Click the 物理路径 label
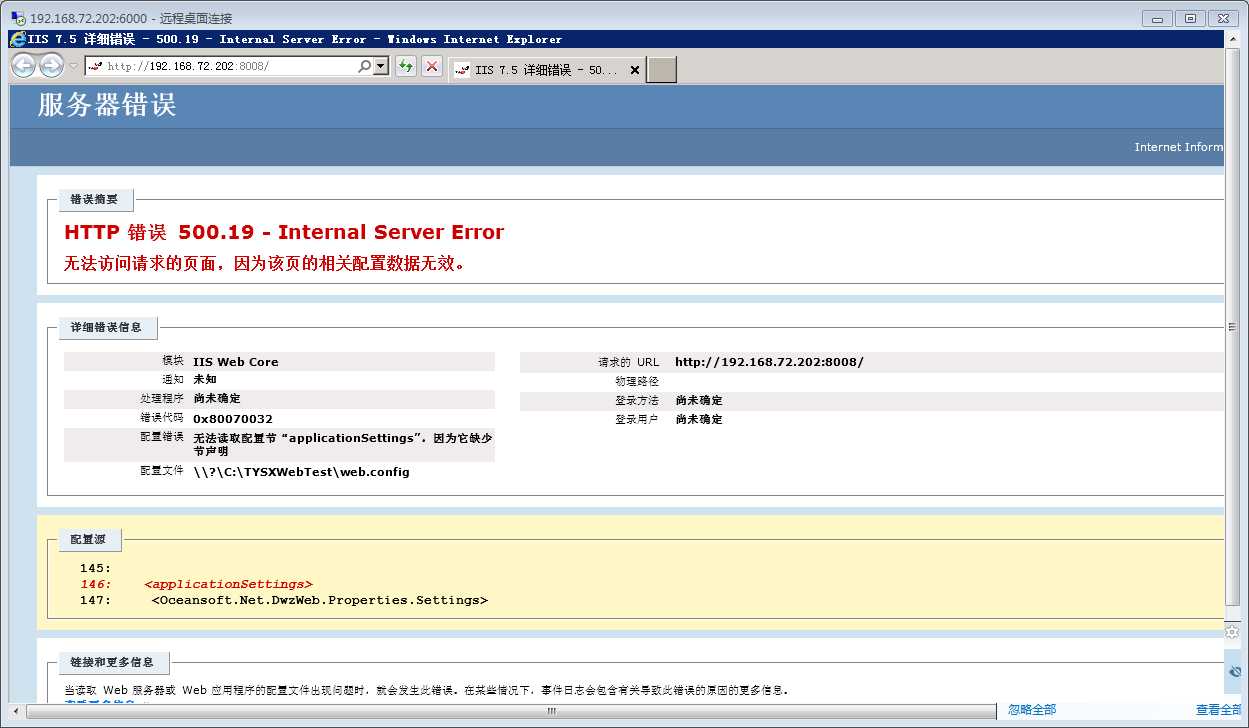 click(x=637, y=381)
